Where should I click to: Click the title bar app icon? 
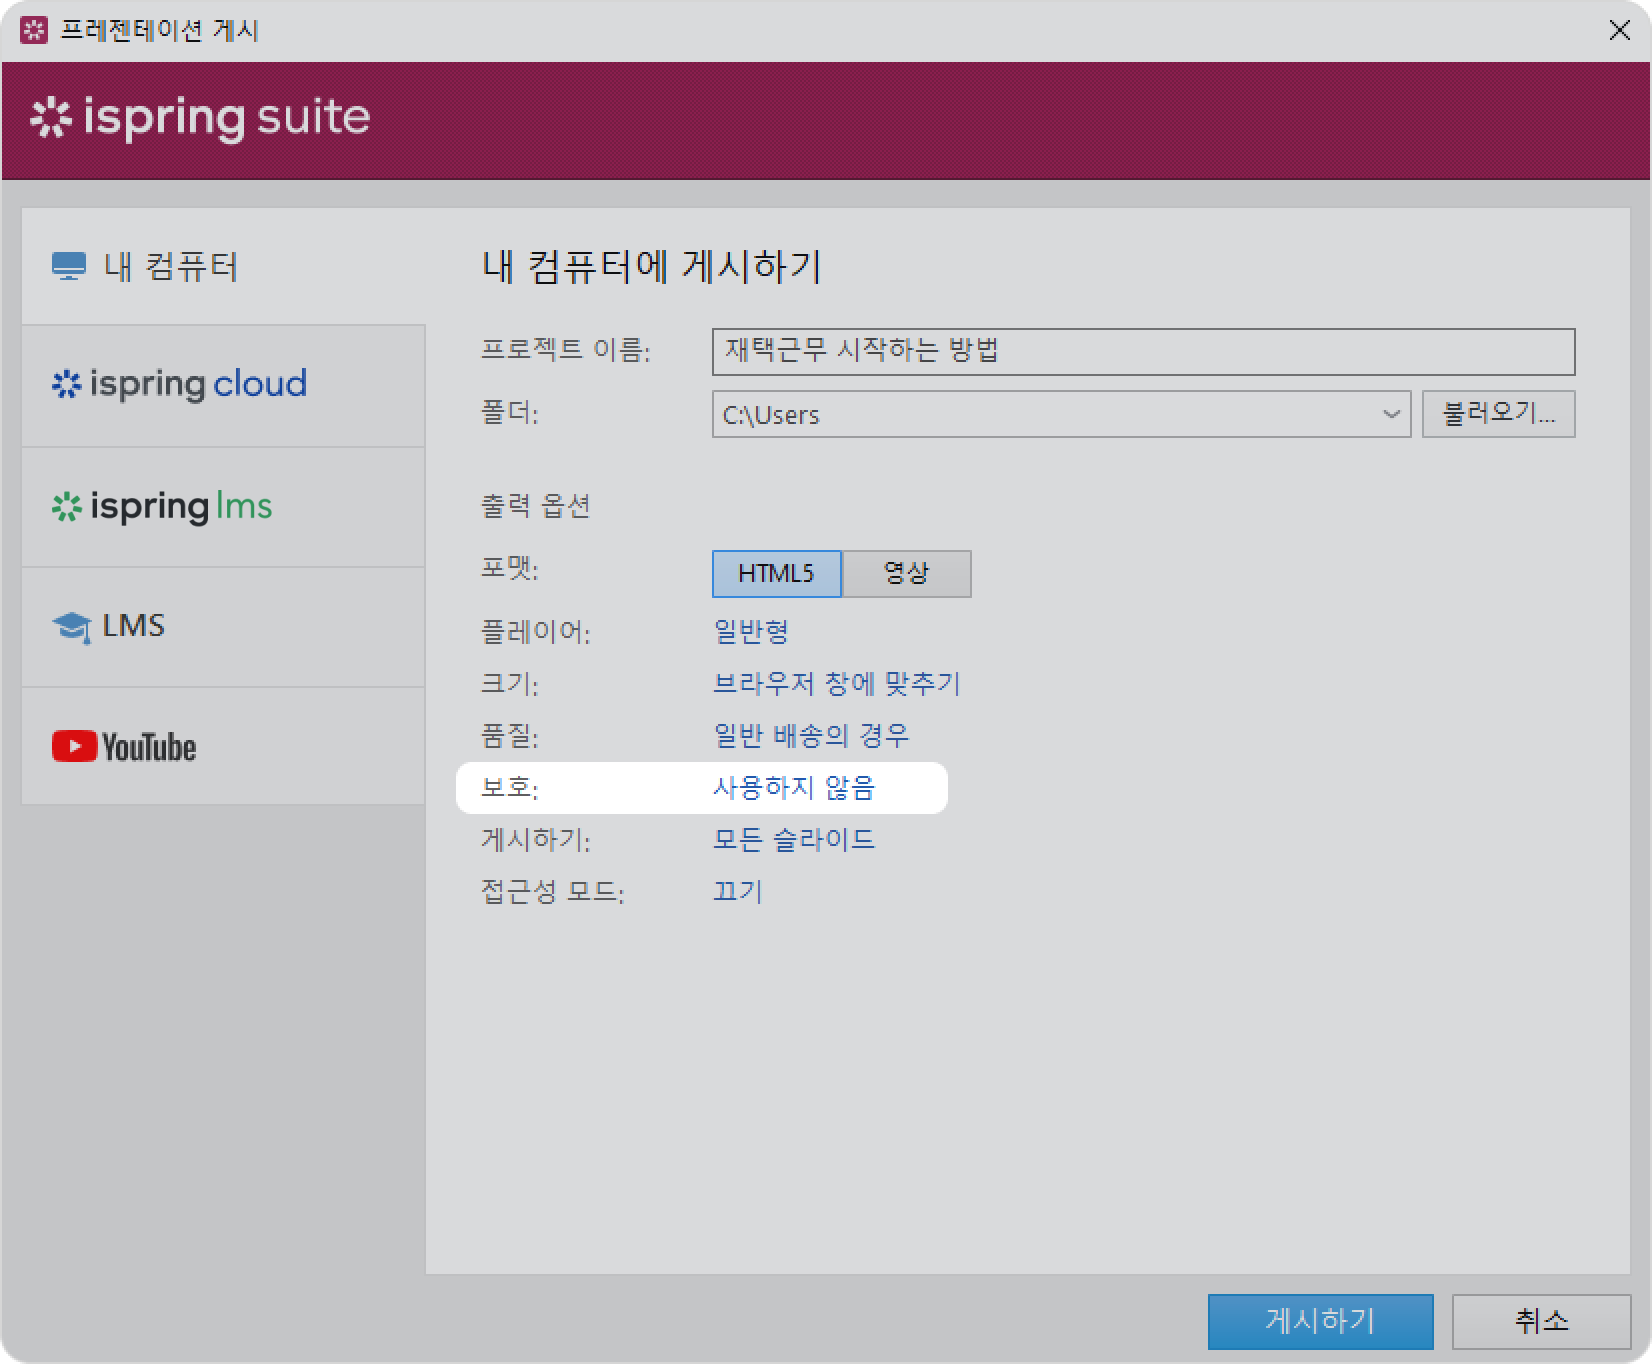pos(33,30)
